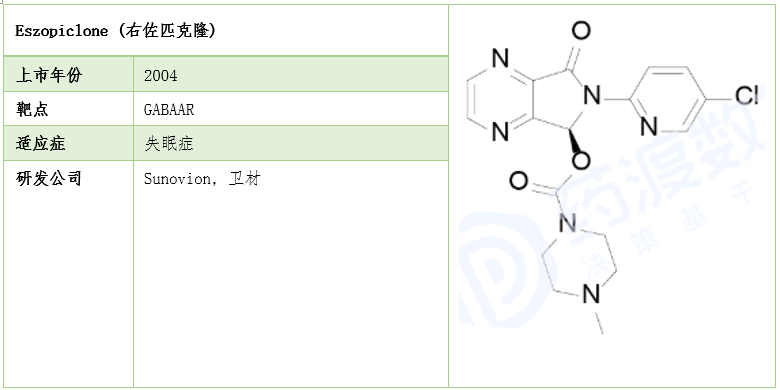Click the Eszopiclone drug name title
This screenshot has height=390, width=780.
(115, 31)
